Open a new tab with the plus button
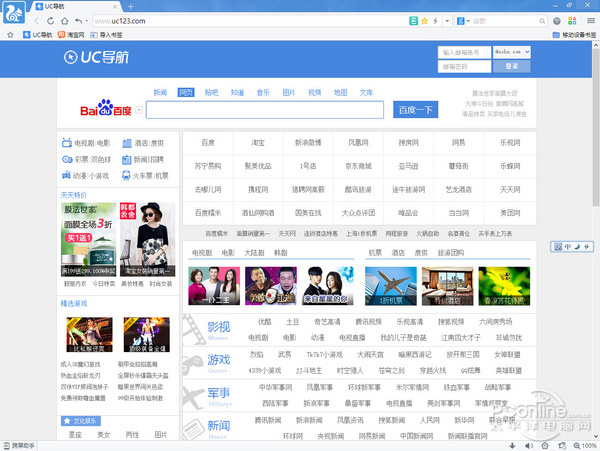This screenshot has height=451, width=600. (x=130, y=7)
